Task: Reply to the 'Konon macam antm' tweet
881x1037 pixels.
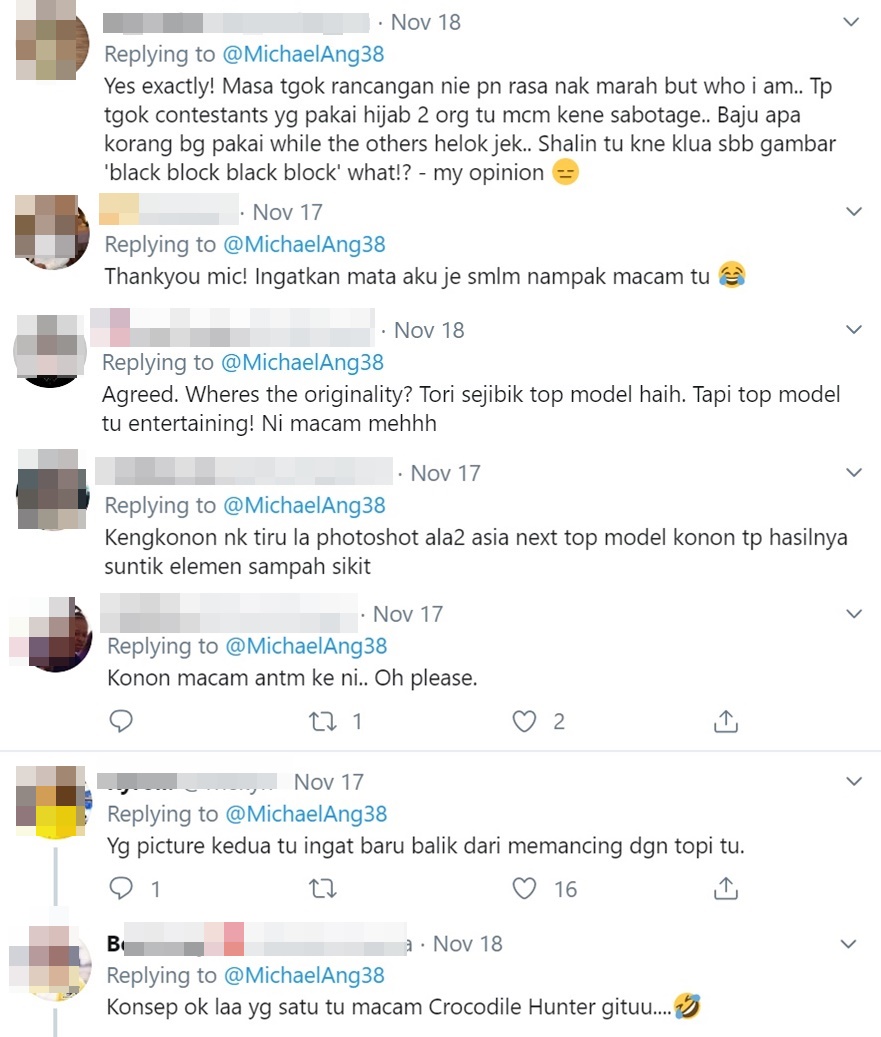Action: [121, 721]
